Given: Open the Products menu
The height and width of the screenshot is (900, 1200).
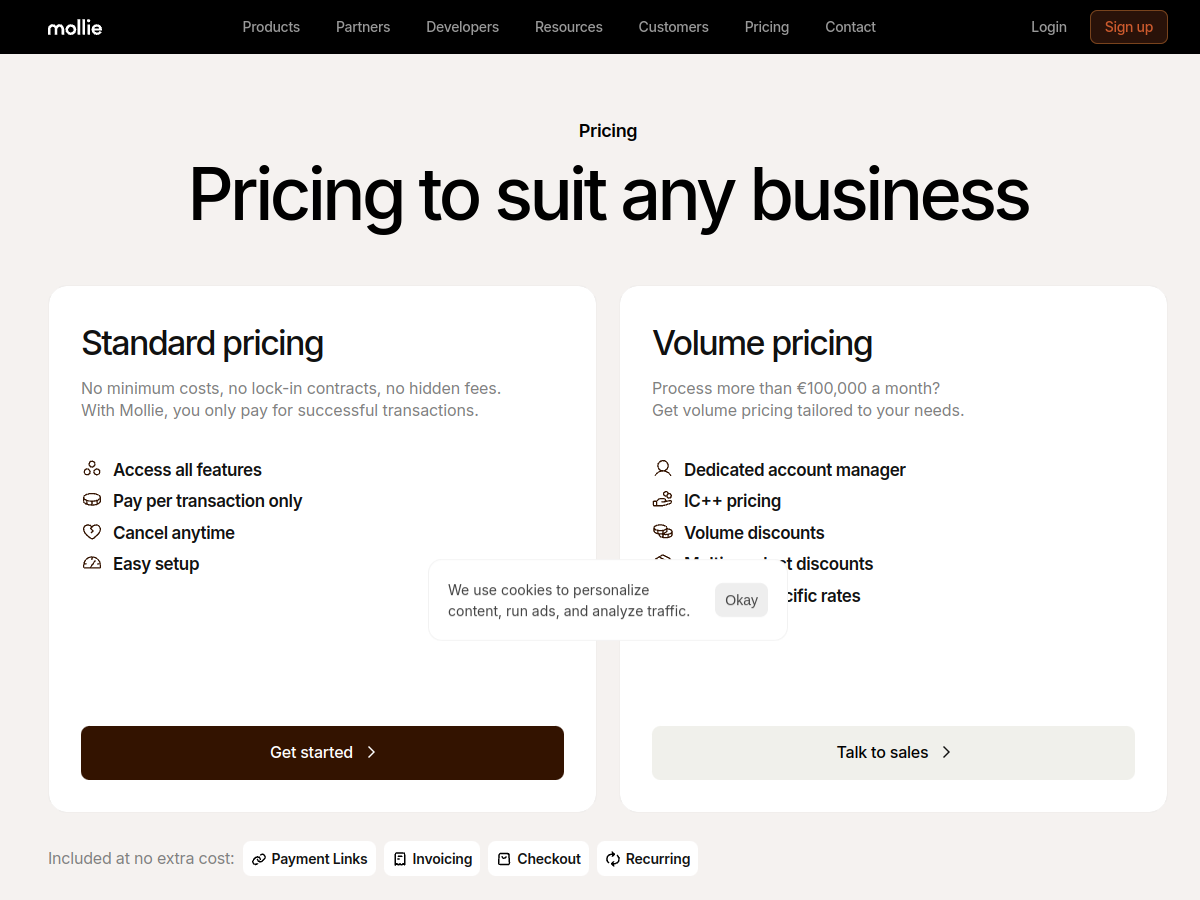Looking at the screenshot, I should (271, 27).
